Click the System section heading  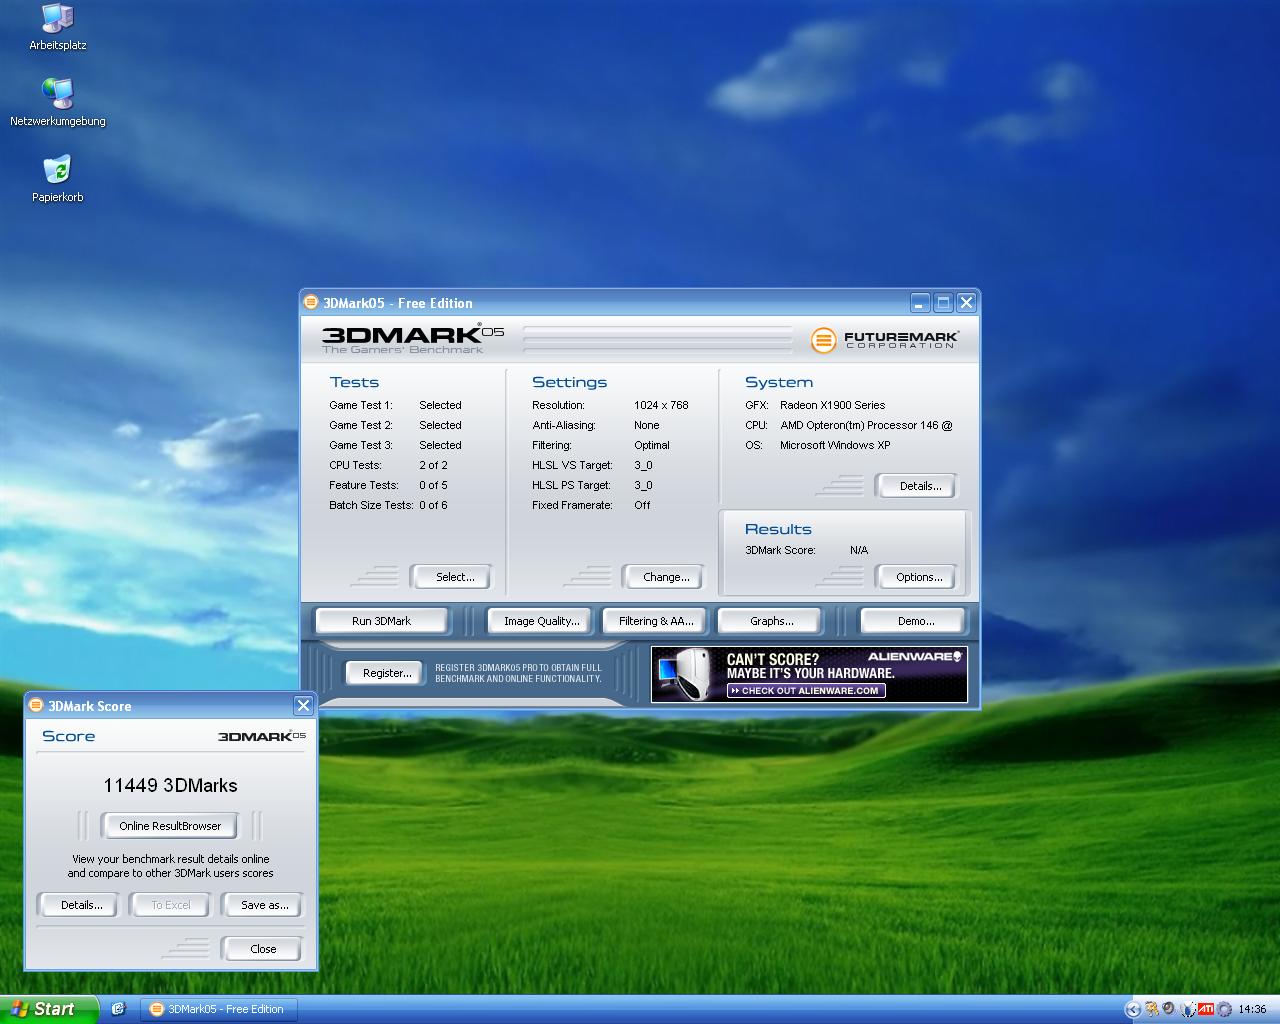778,382
